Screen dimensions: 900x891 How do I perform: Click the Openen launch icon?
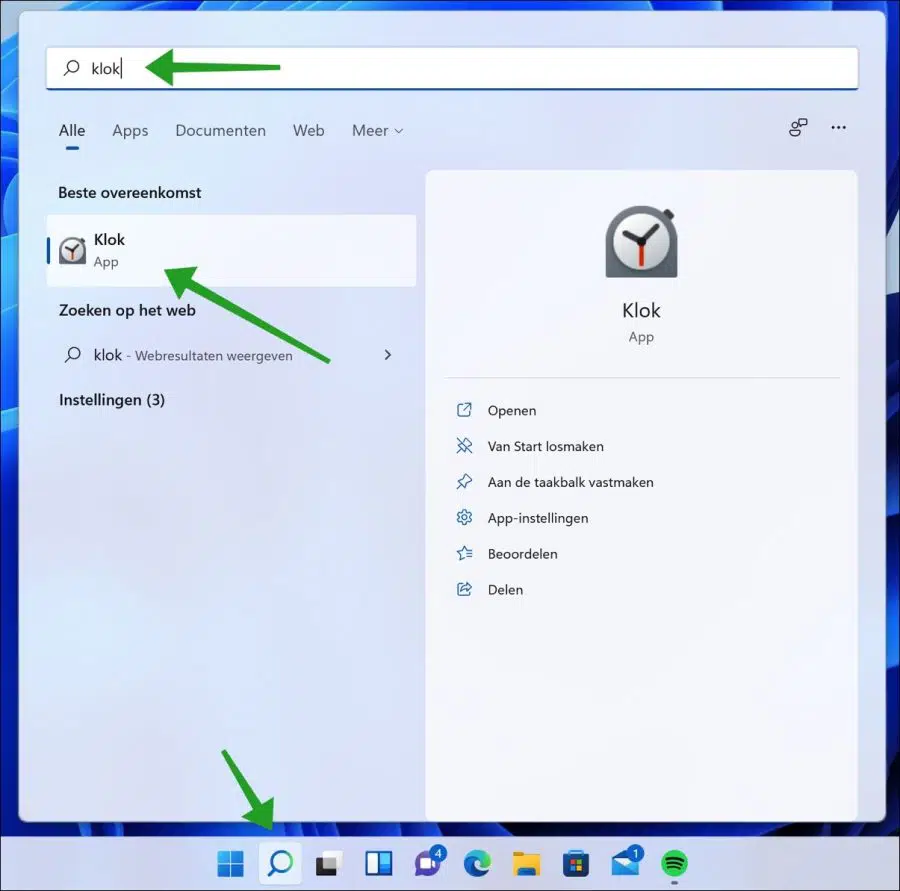click(x=464, y=410)
